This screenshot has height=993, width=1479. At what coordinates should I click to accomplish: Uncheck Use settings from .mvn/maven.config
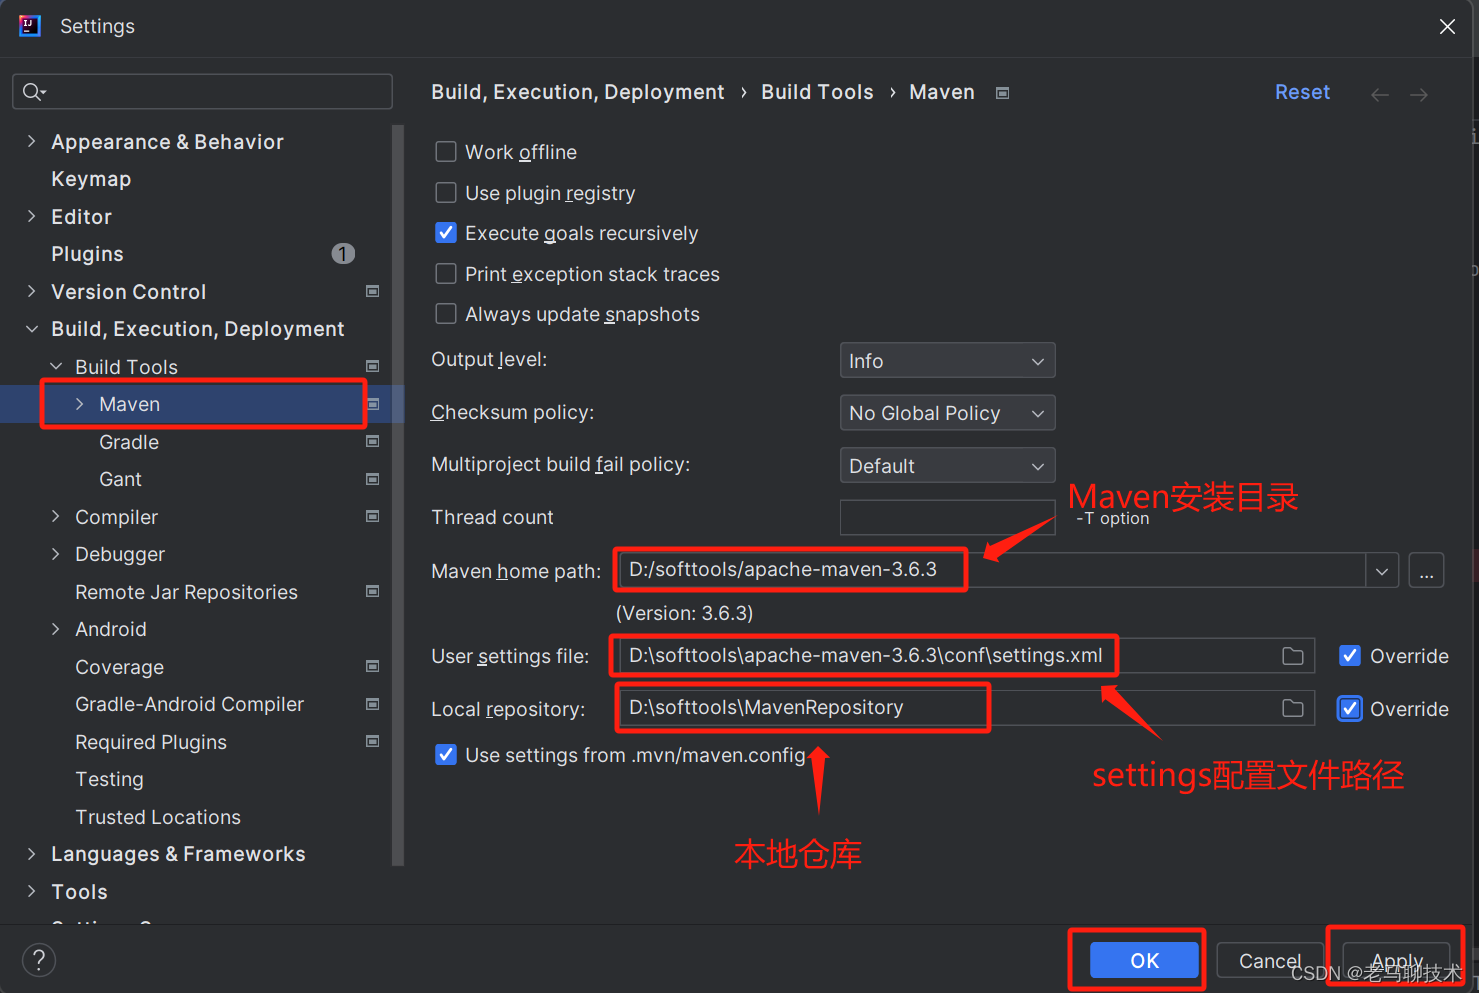[x=446, y=755]
